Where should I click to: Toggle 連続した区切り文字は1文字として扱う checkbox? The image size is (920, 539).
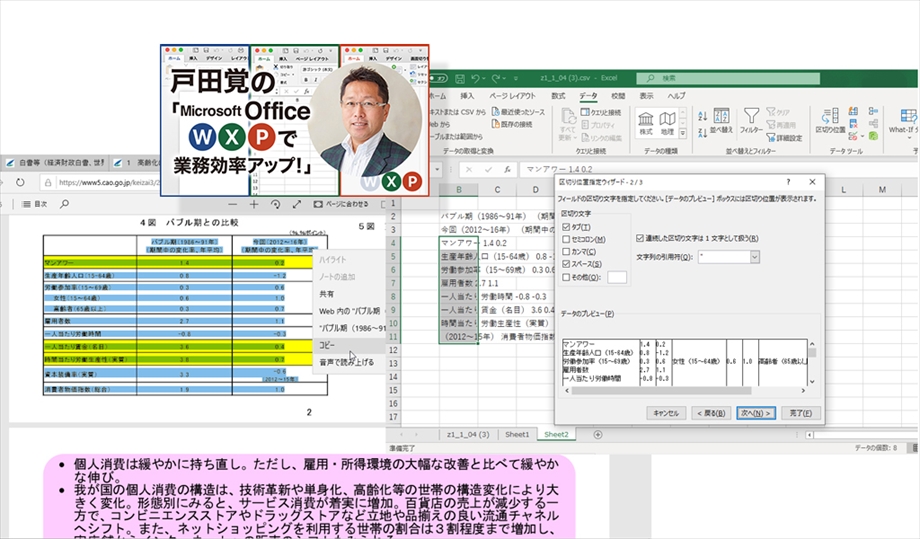[x=640, y=238]
